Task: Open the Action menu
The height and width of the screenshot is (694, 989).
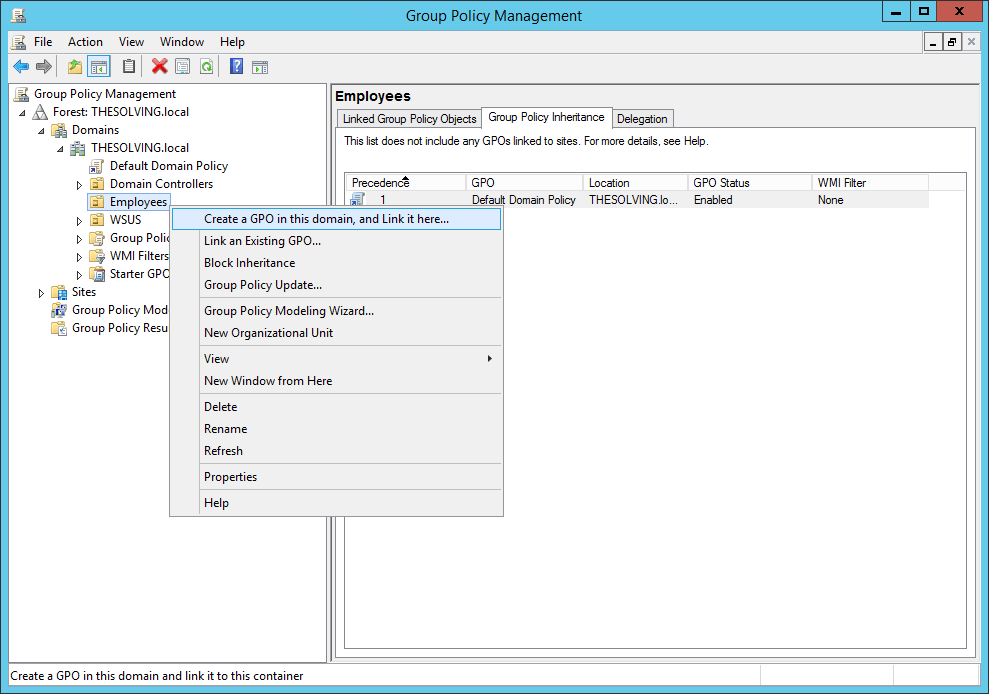Action: click(85, 42)
